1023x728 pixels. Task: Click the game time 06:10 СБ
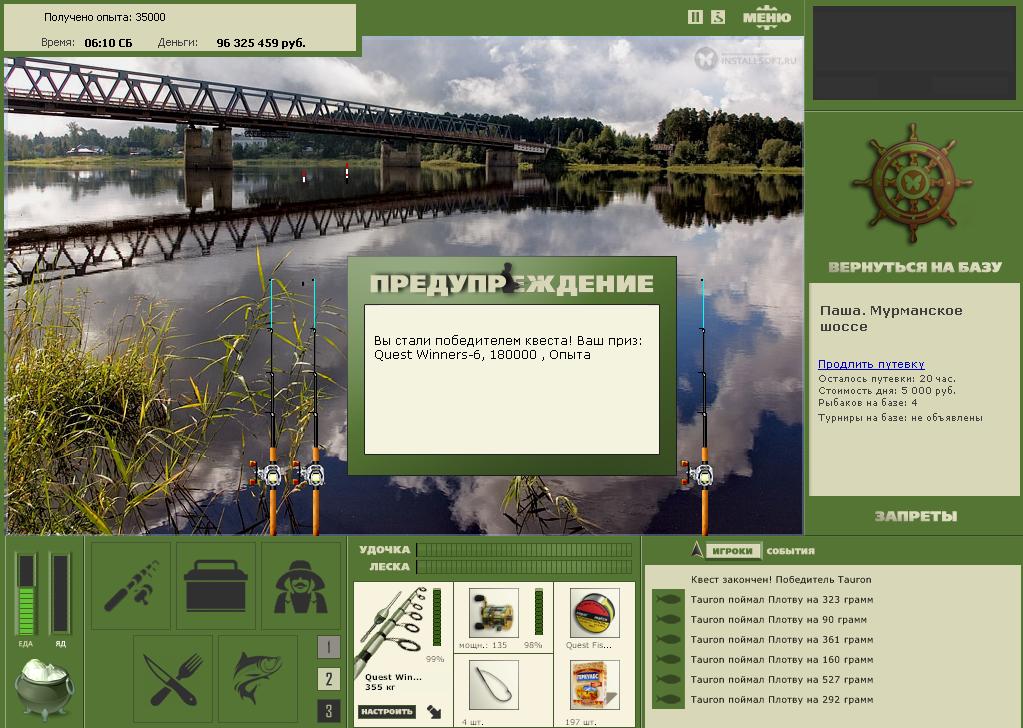(x=108, y=43)
